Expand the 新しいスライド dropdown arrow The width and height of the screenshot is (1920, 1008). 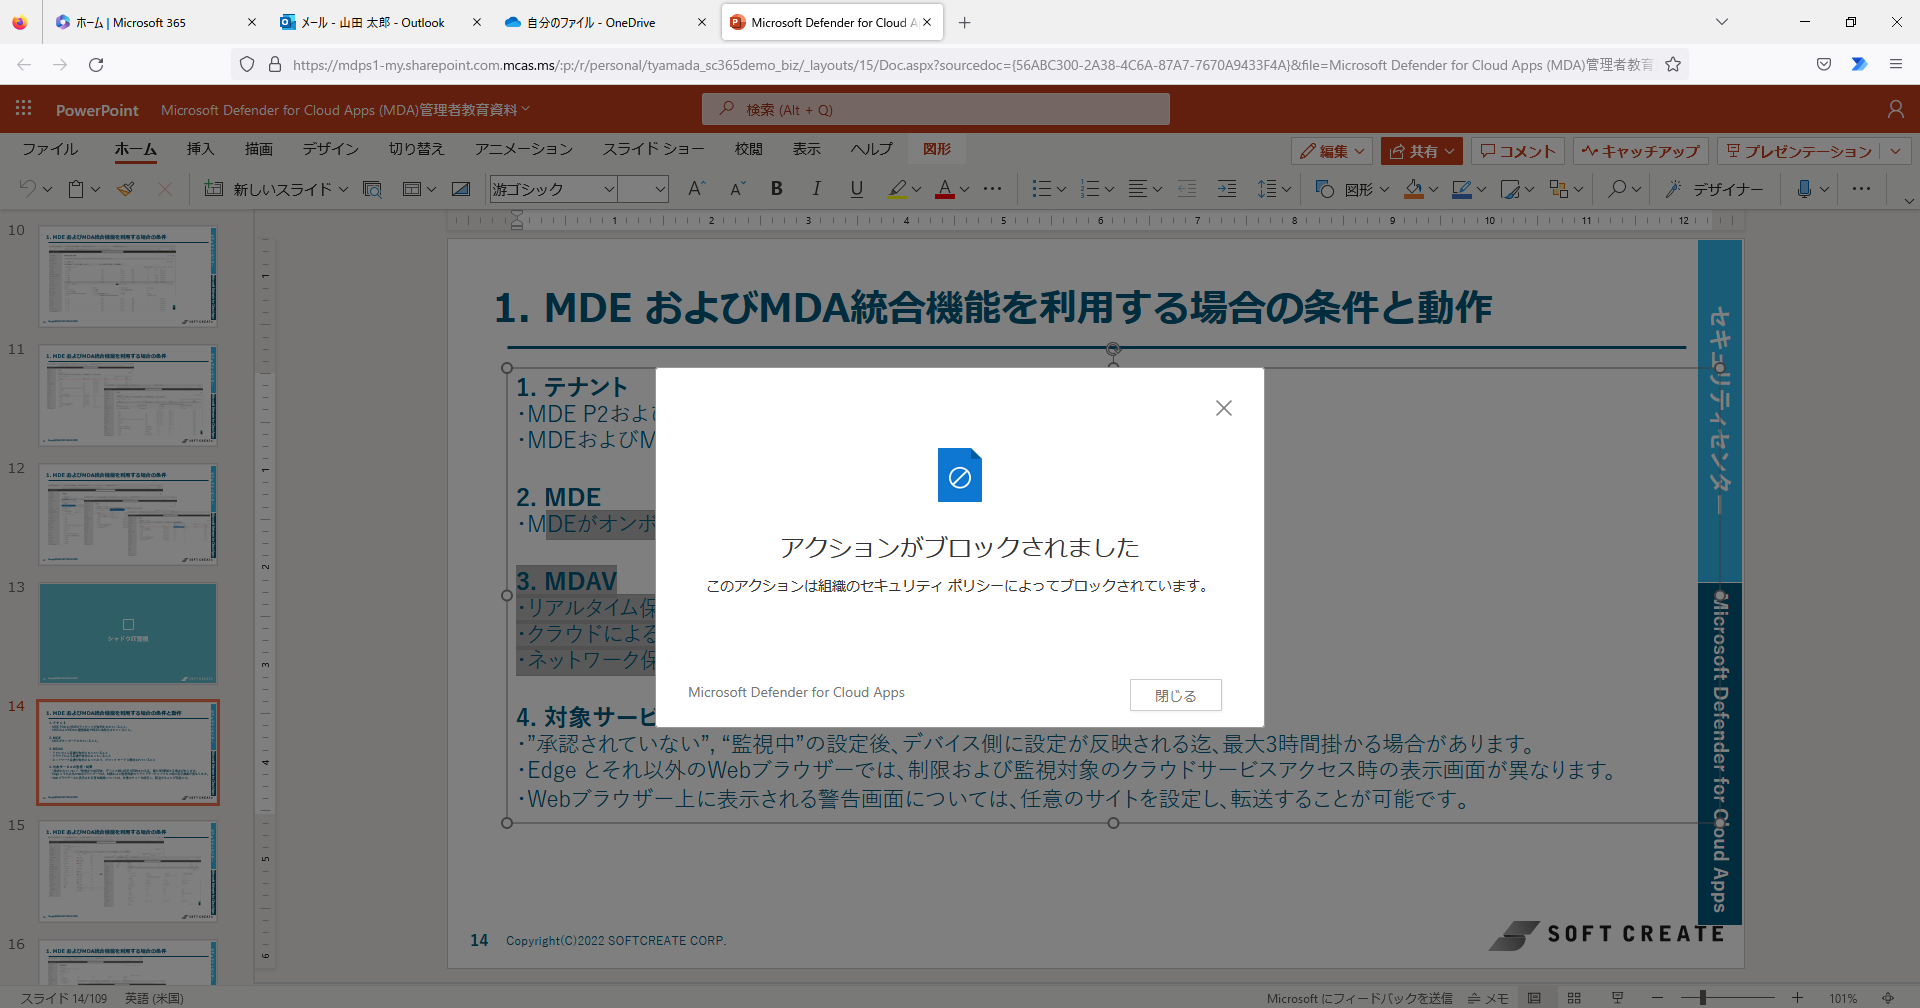(344, 189)
